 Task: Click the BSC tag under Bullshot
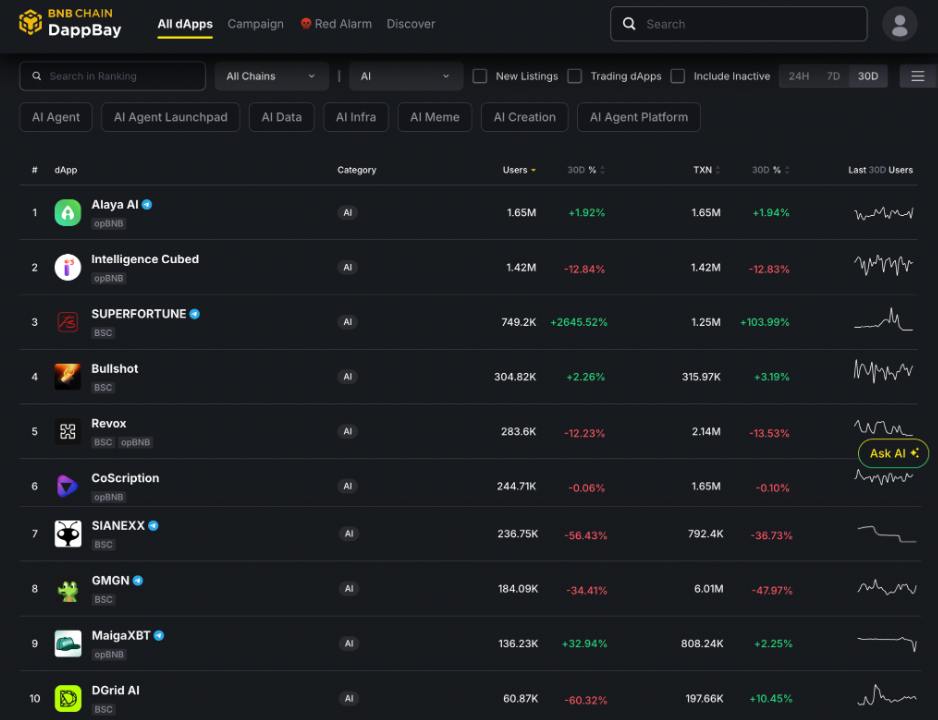click(103, 388)
